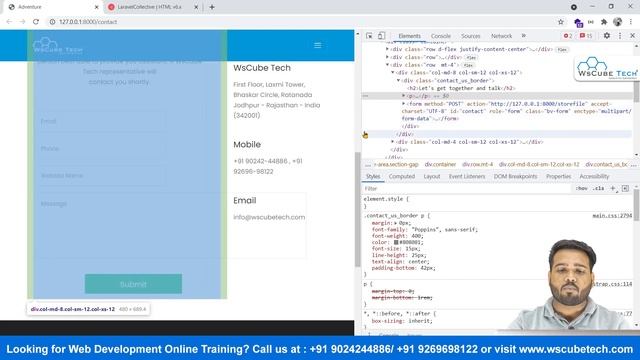Open Chrome three-dot menu
This screenshot has height=360, width=640.
point(631,22)
